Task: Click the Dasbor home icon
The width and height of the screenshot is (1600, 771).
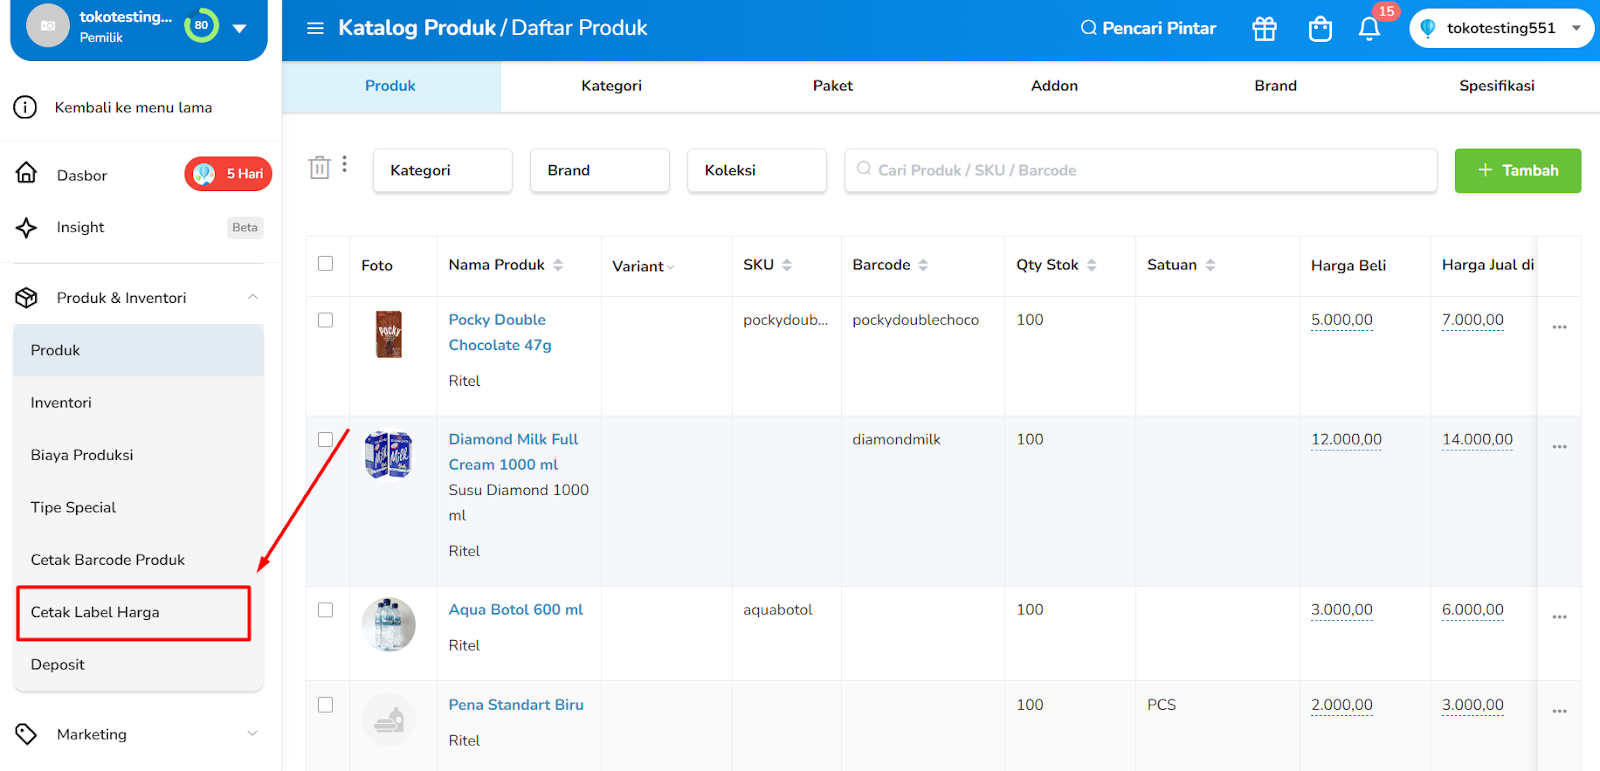Action: [27, 174]
